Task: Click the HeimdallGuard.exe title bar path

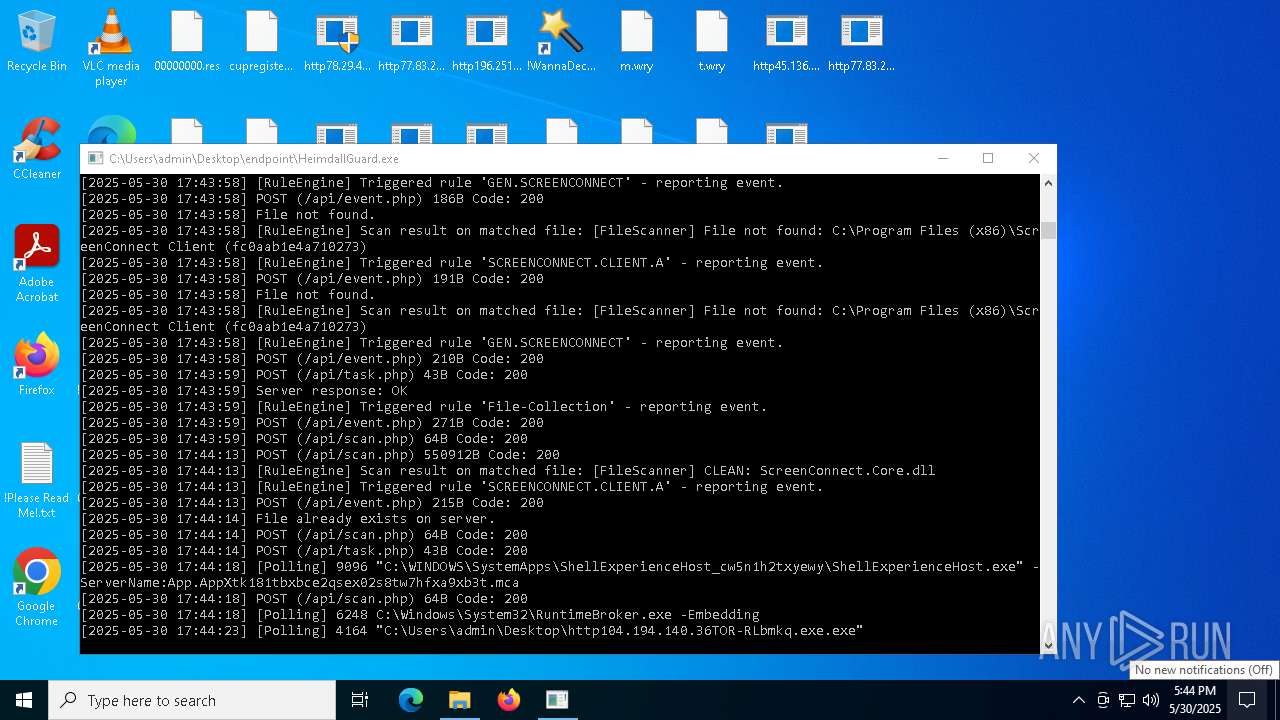Action: (x=254, y=158)
